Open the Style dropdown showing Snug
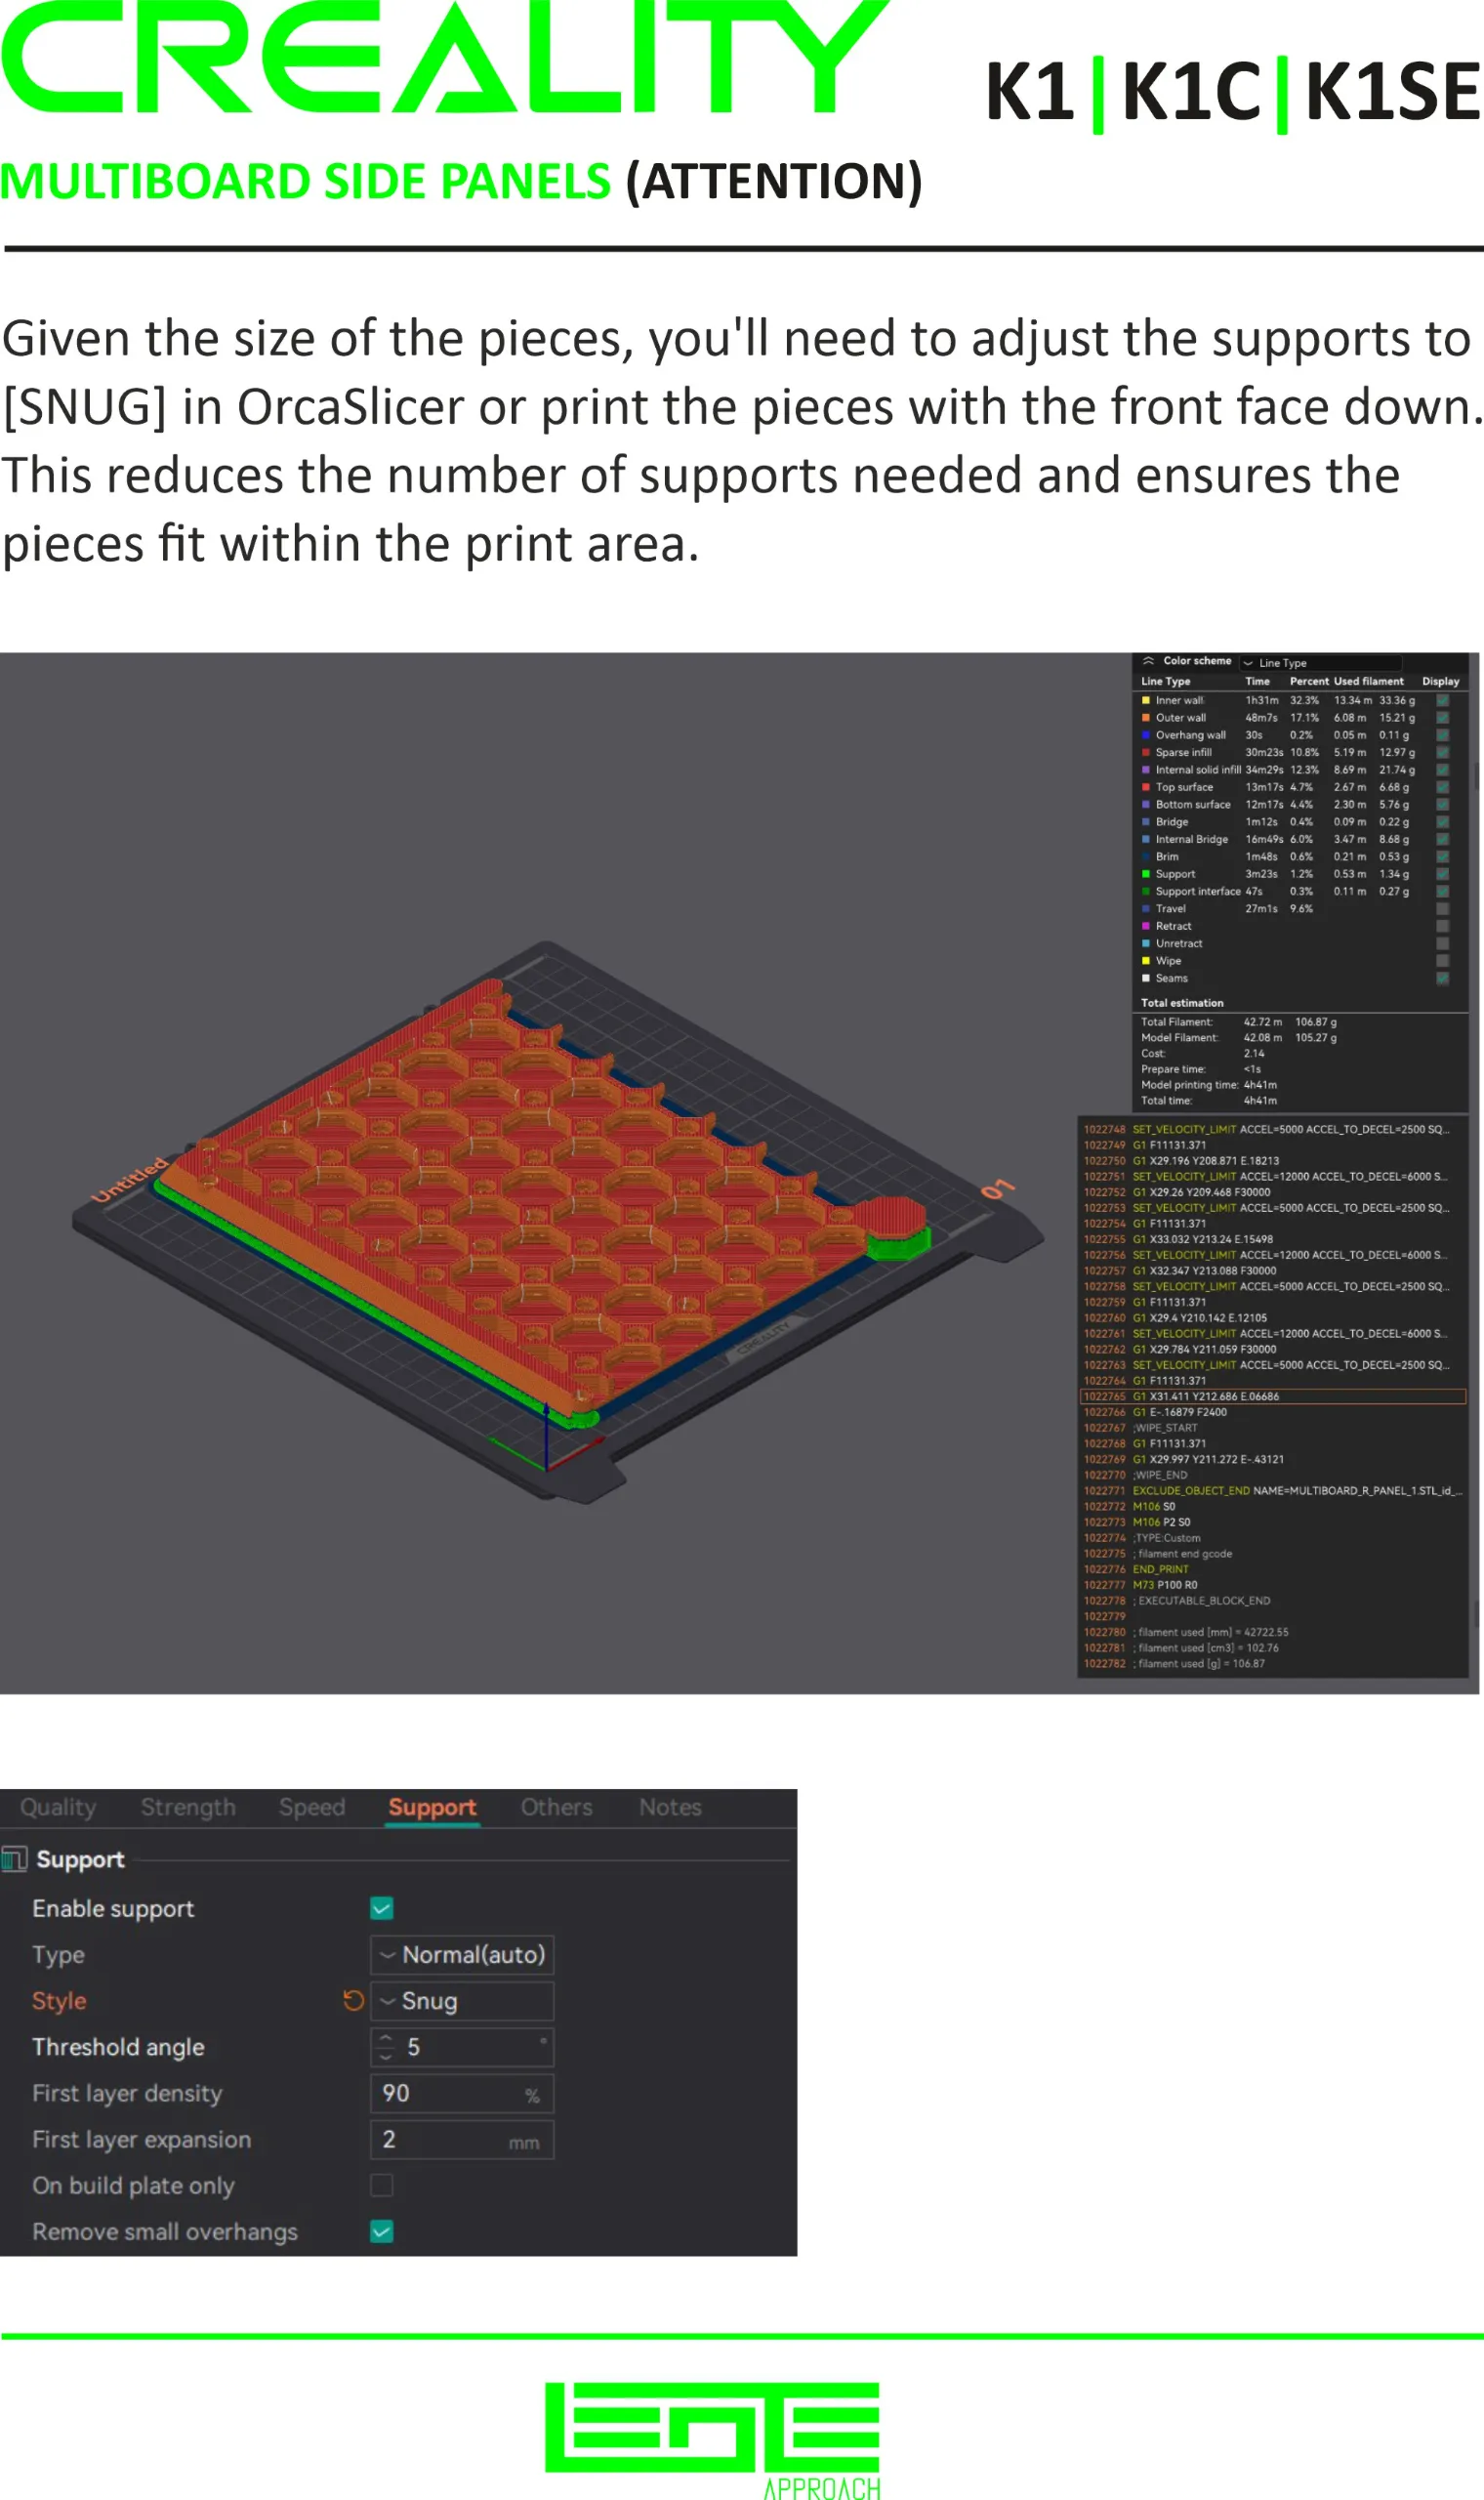1484x2500 pixels. (462, 2001)
